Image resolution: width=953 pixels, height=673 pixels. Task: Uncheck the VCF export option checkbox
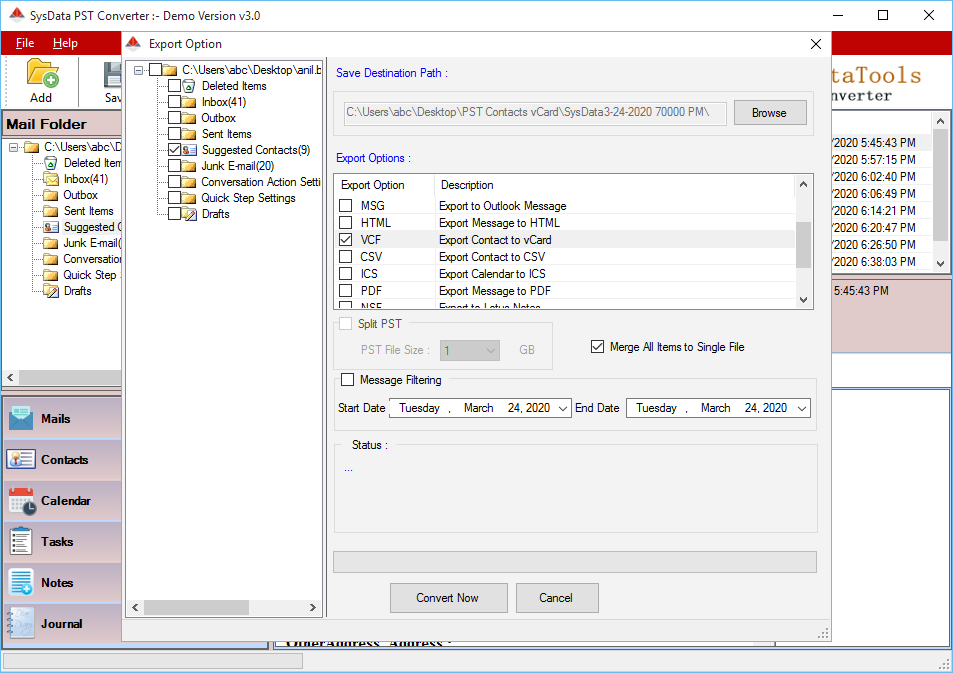point(346,240)
